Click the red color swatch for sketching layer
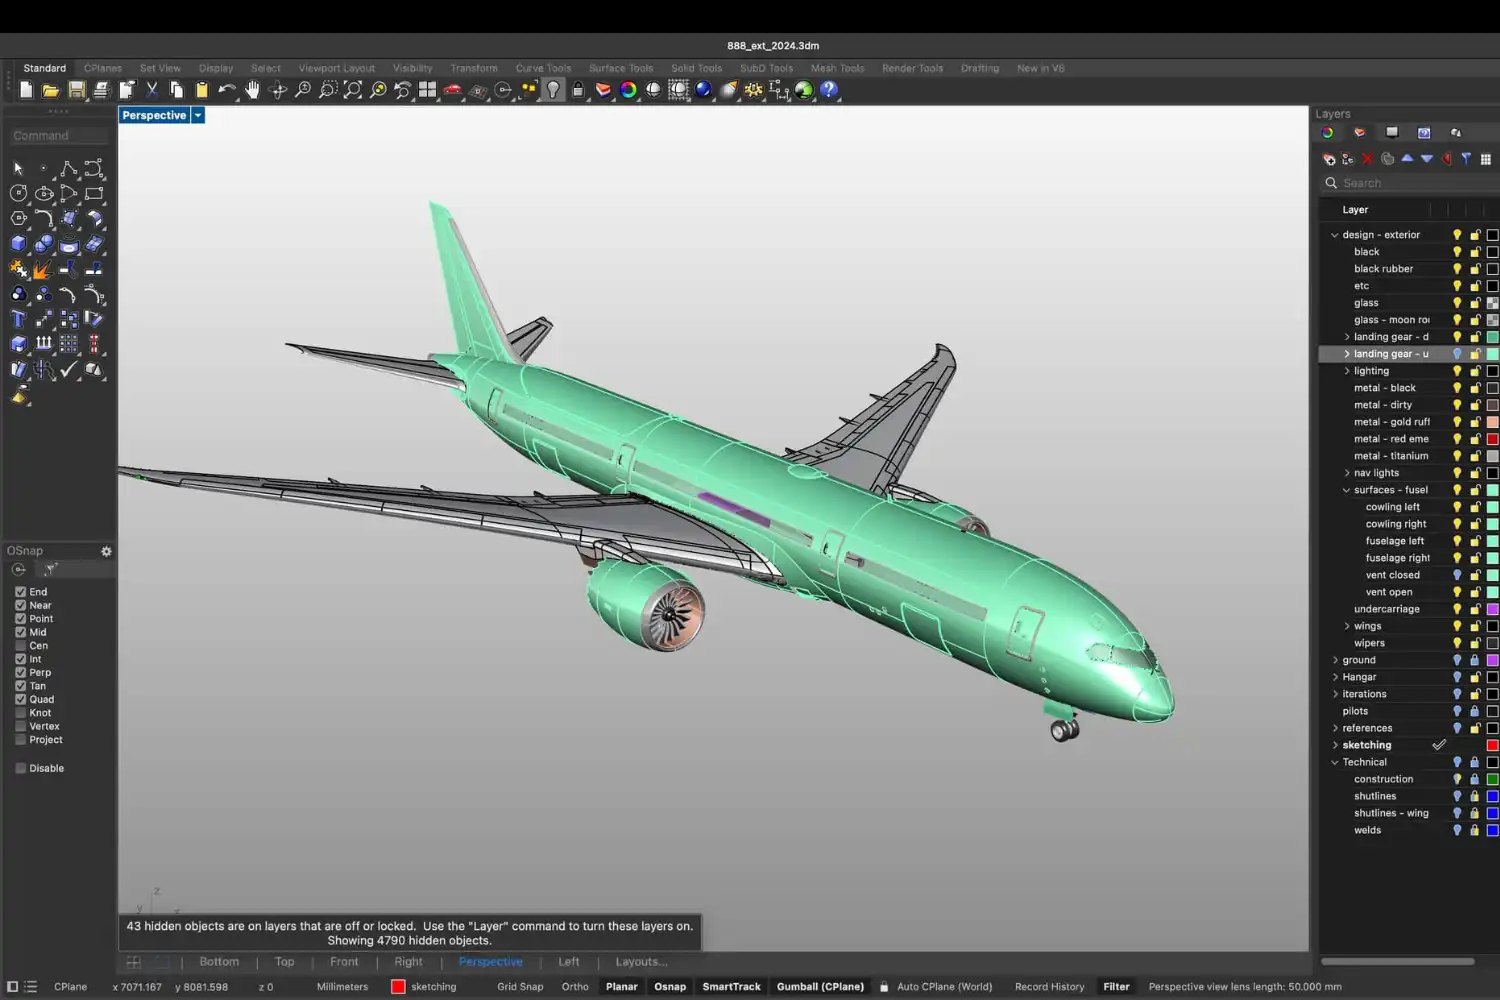 tap(1492, 745)
